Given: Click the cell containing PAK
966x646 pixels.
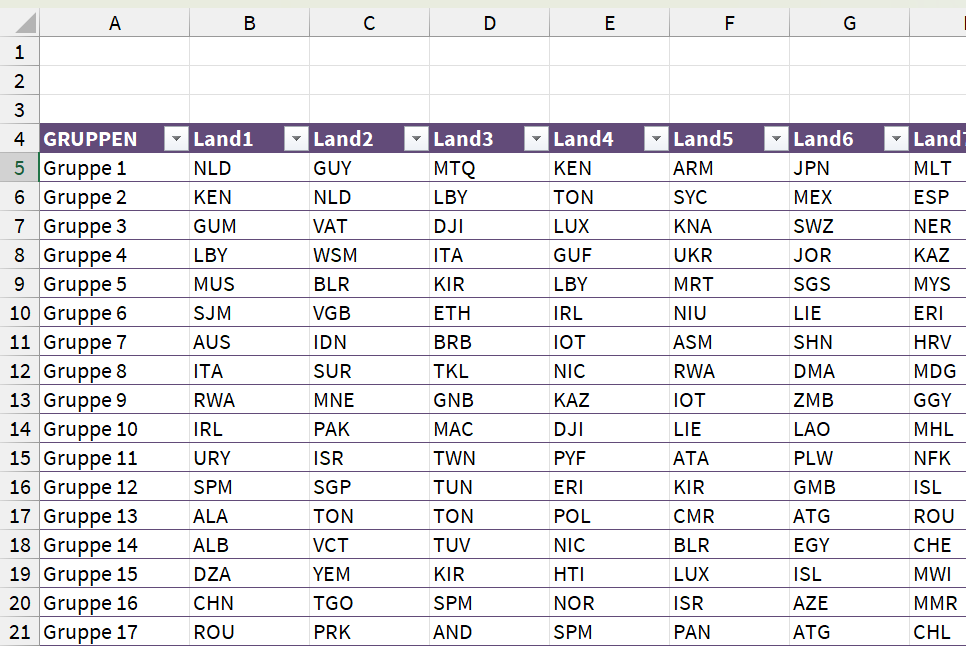Looking at the screenshot, I should tap(369, 429).
